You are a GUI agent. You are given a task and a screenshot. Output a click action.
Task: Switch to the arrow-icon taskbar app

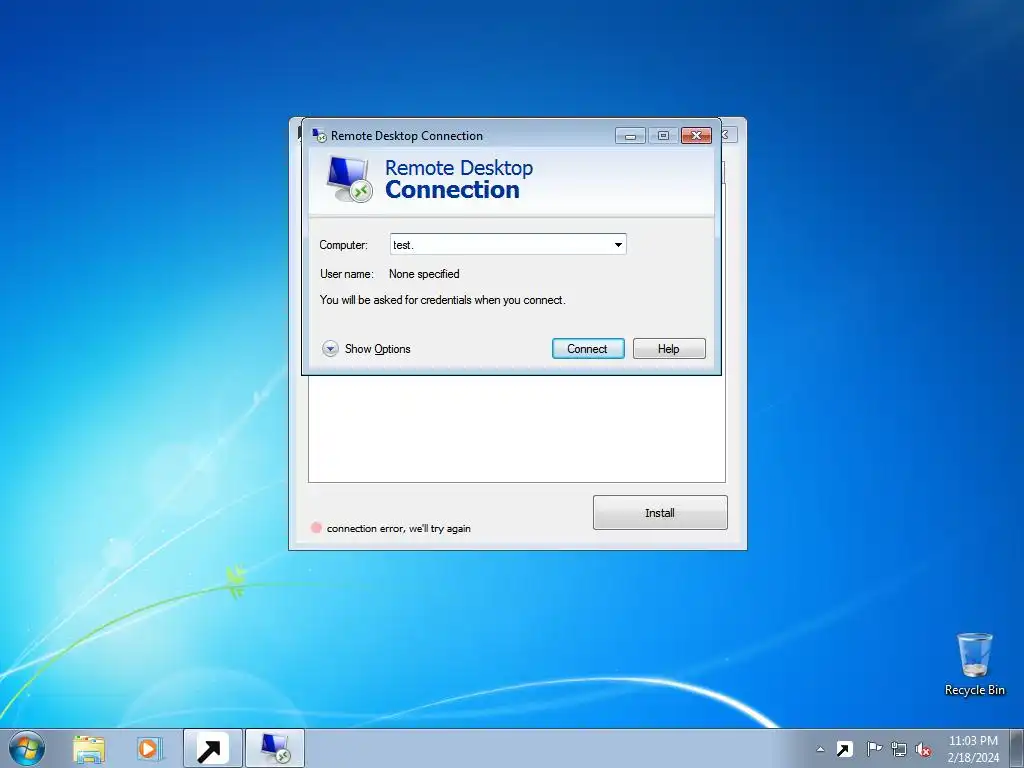[x=213, y=748]
